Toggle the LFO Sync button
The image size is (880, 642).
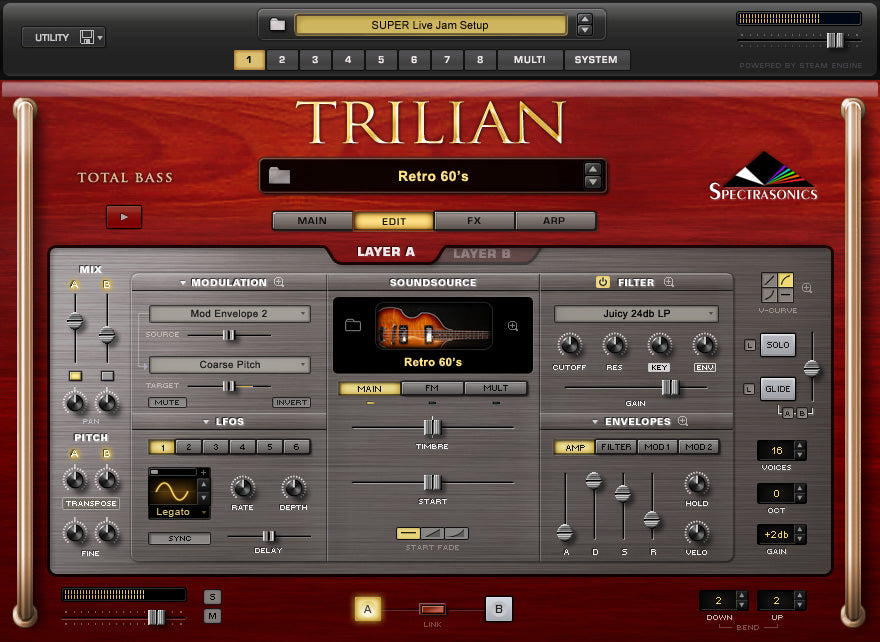click(179, 538)
